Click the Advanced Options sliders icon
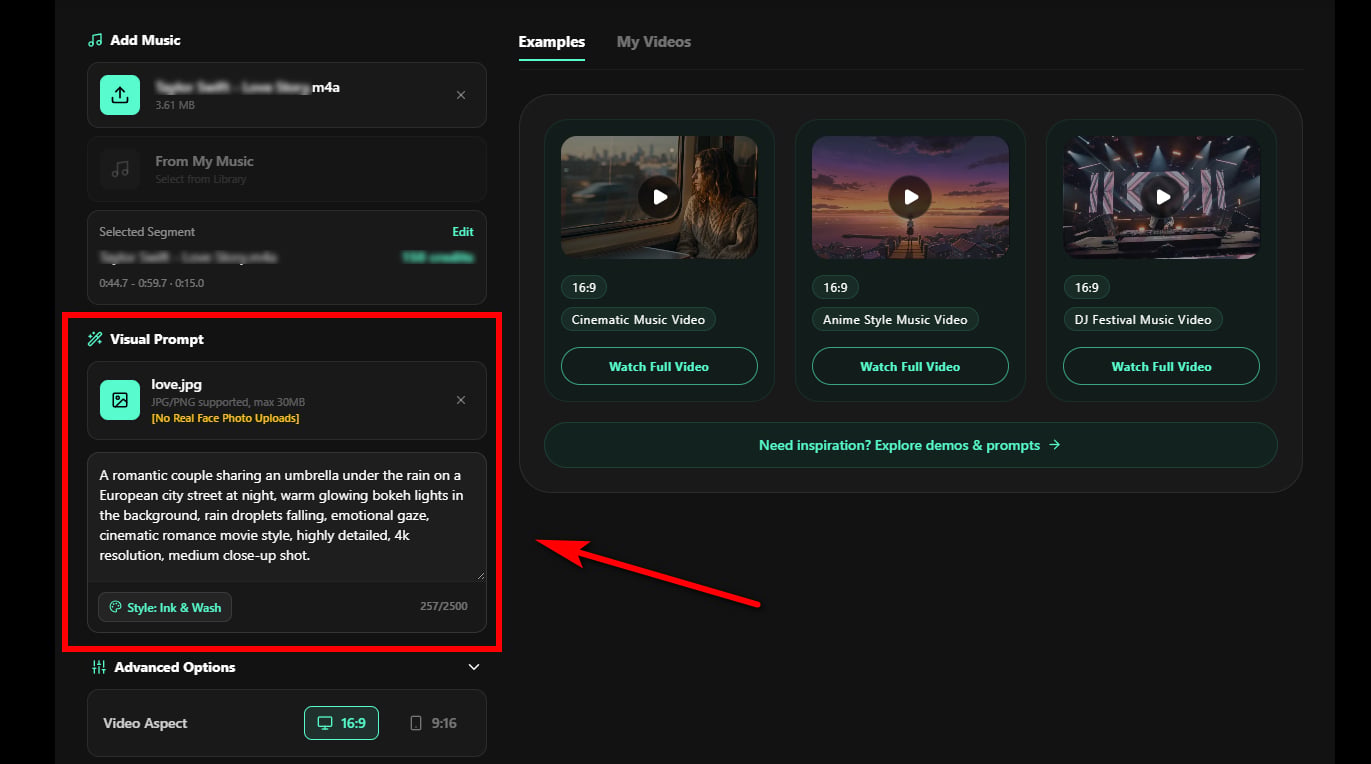Image resolution: width=1371 pixels, height=764 pixels. pyautogui.click(x=99, y=667)
